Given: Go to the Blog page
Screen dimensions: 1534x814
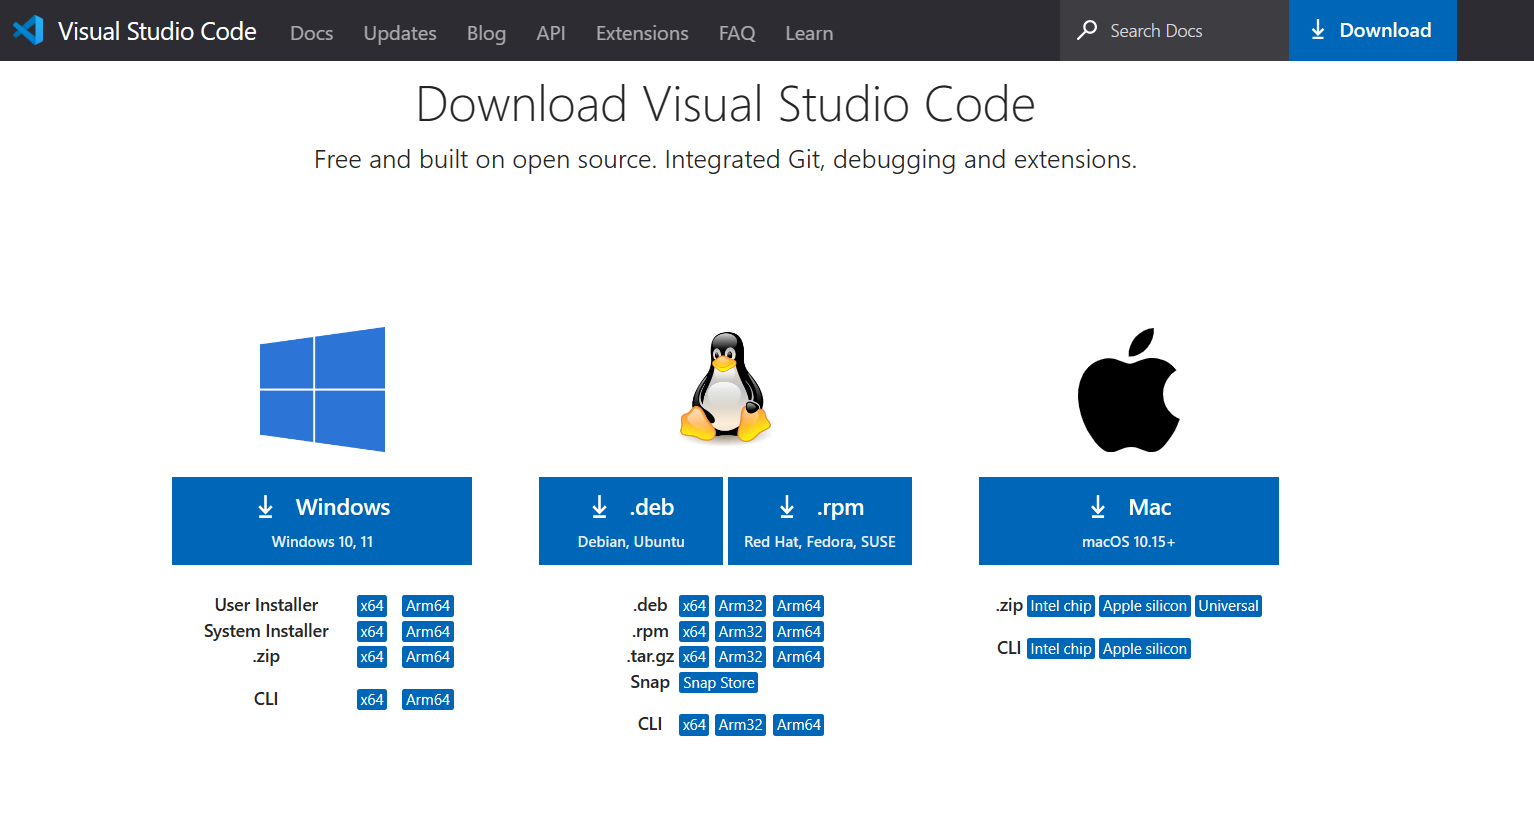Looking at the screenshot, I should coord(486,33).
